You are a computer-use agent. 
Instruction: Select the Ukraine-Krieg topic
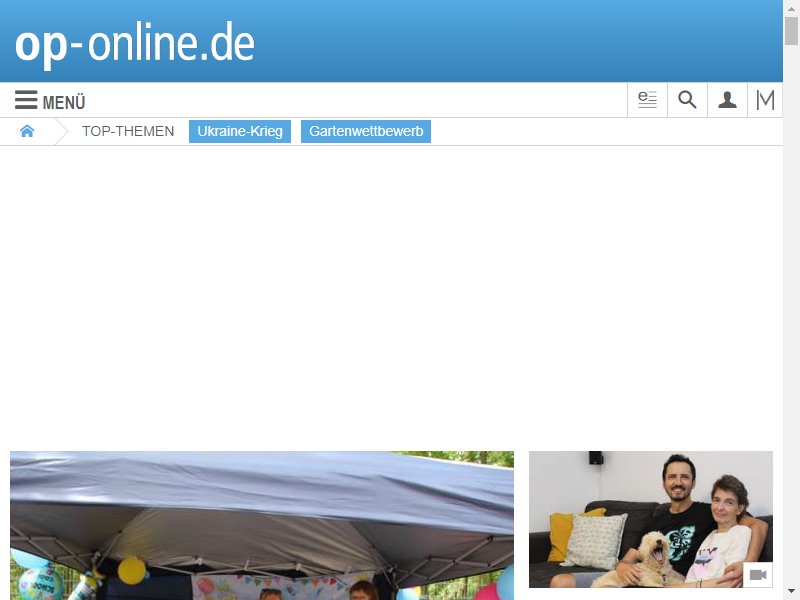coord(240,131)
